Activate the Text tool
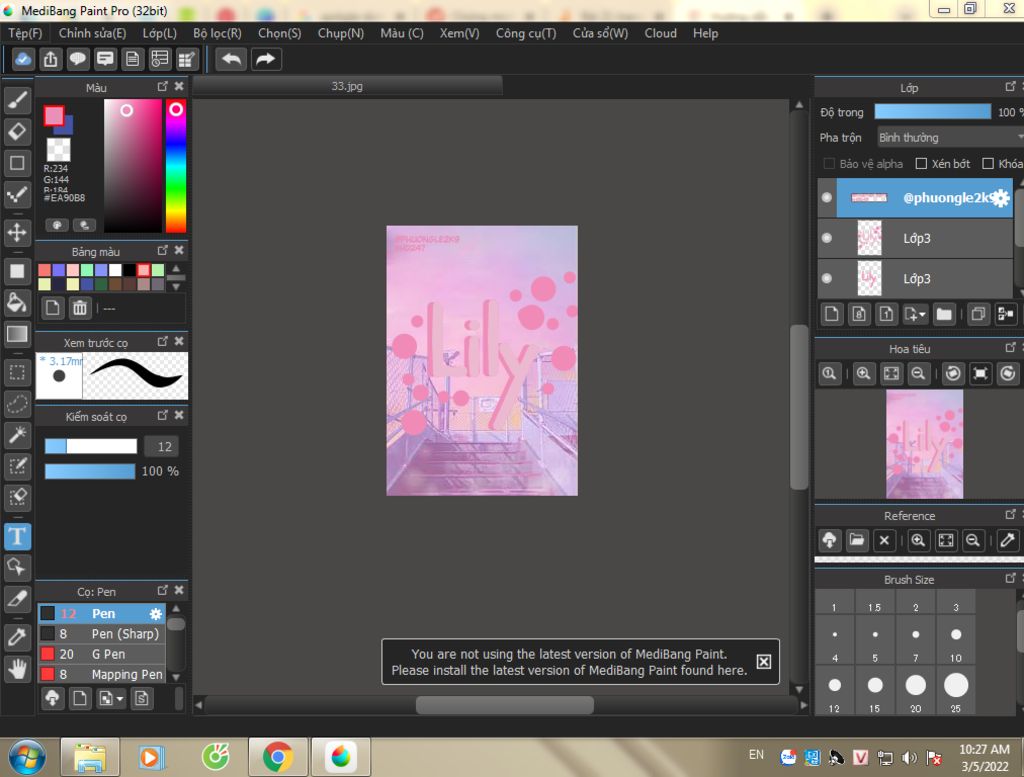Viewport: 1024px width, 777px height. 18,536
